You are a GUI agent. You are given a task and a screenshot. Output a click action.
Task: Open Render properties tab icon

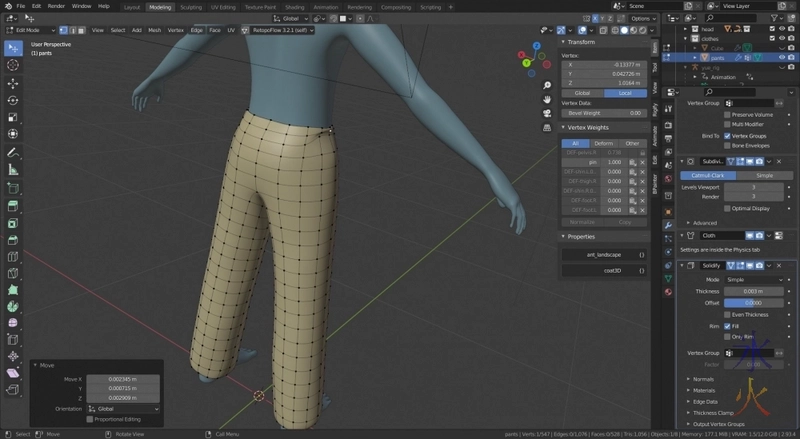tap(668, 125)
